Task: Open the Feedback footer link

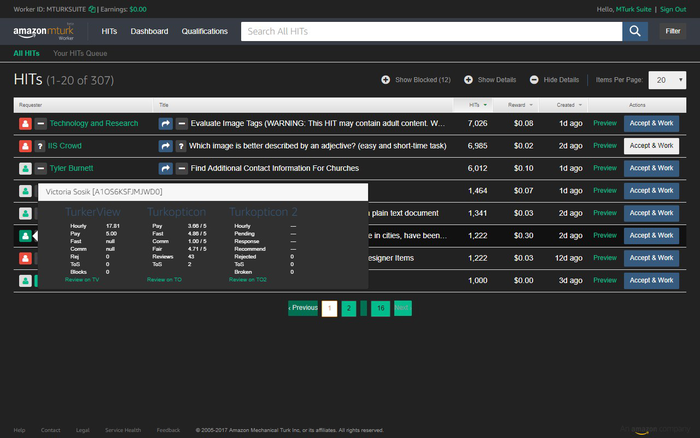Action: pos(168,430)
